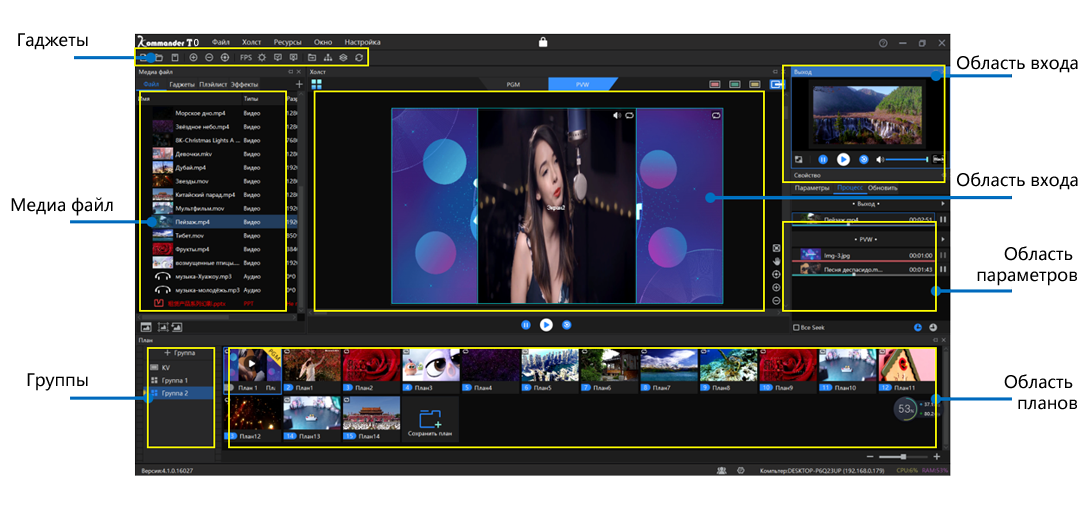Viewport: 1091px width, 505px height.
Task: Click the pause button in Выход panel
Action: (822, 159)
